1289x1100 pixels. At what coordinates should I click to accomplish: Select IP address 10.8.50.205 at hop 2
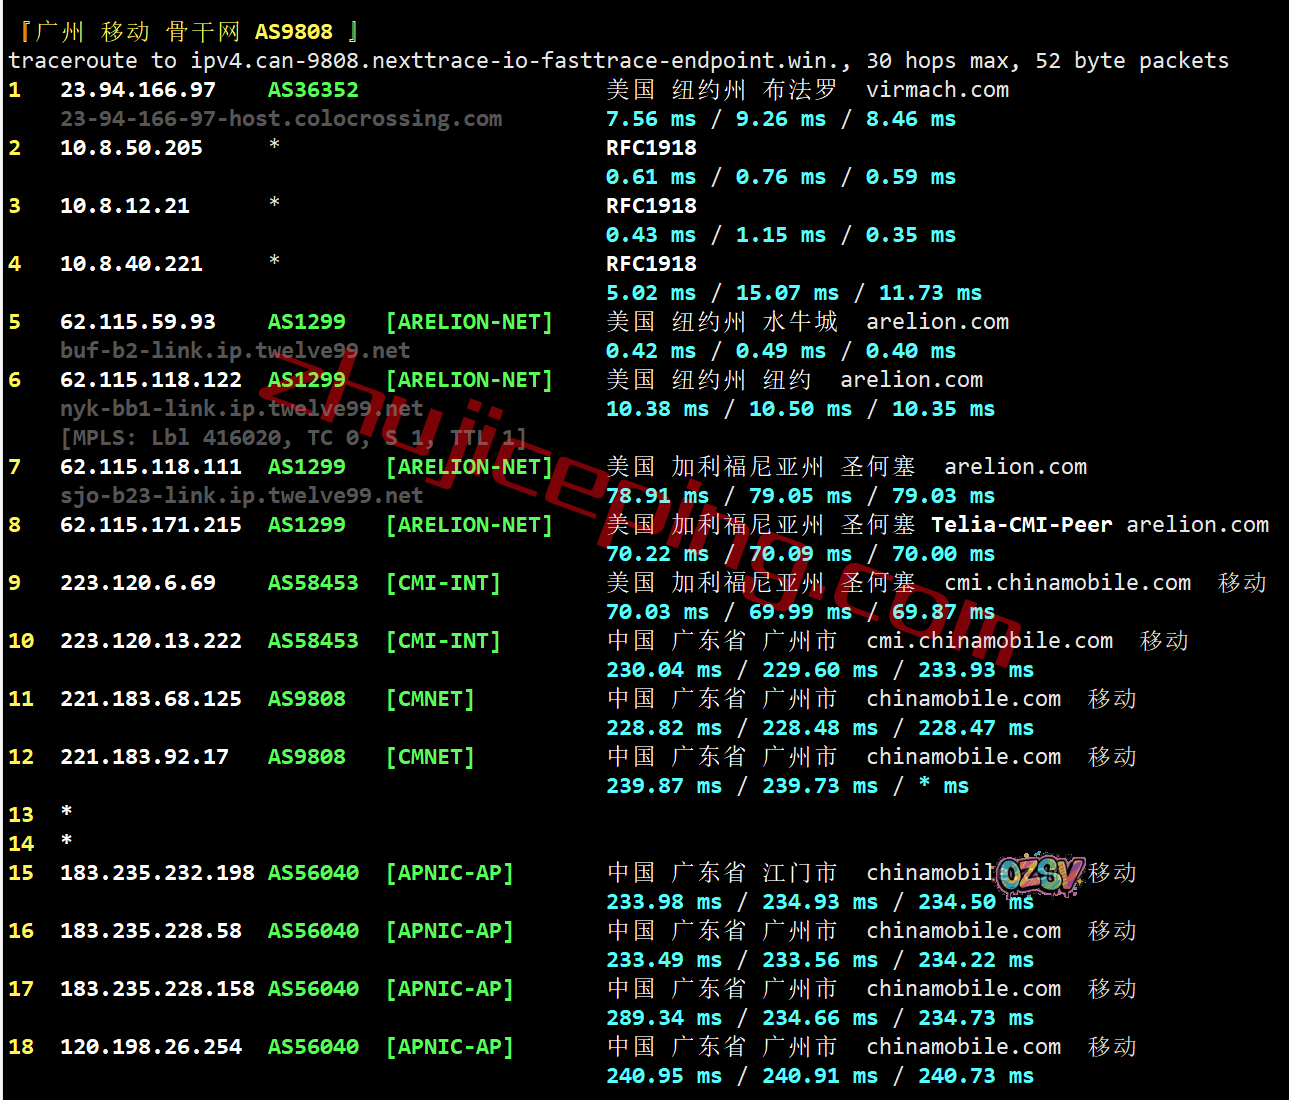(x=131, y=148)
